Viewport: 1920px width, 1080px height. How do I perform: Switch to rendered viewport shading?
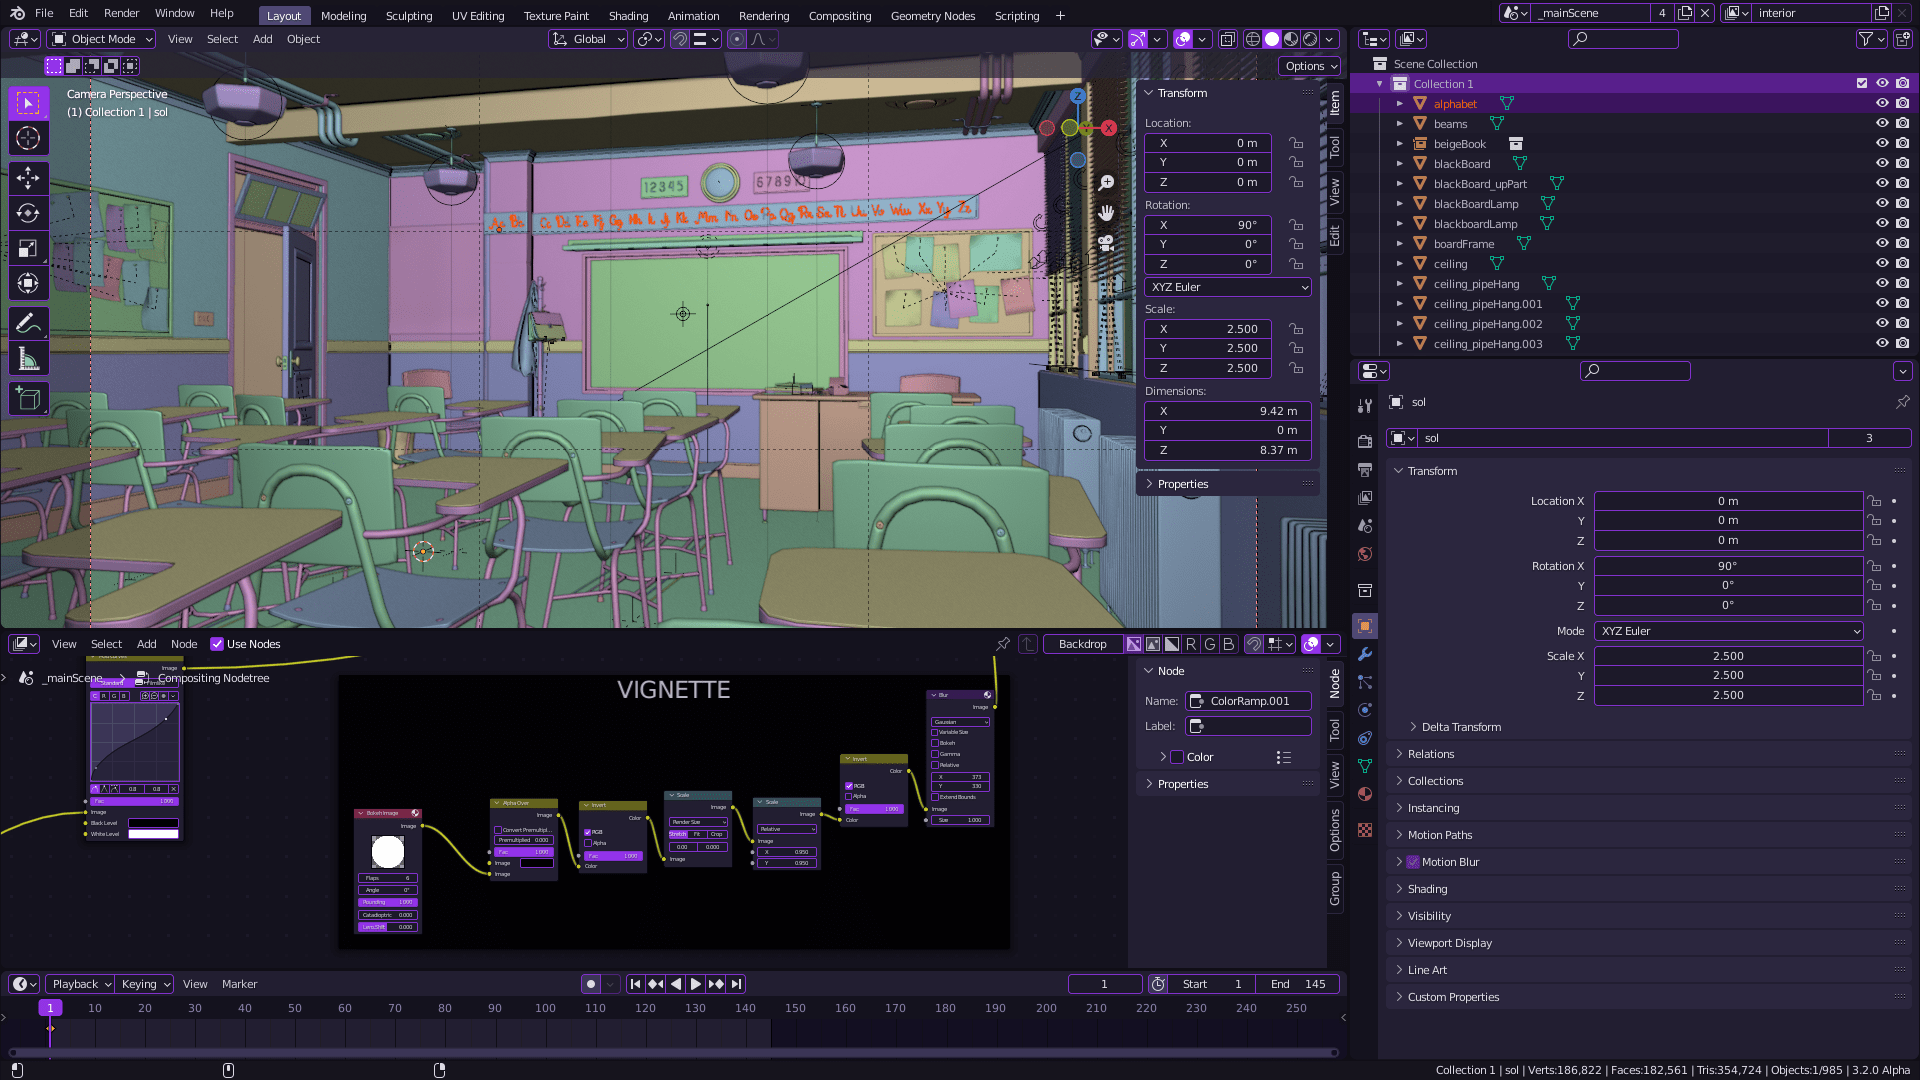click(1310, 39)
